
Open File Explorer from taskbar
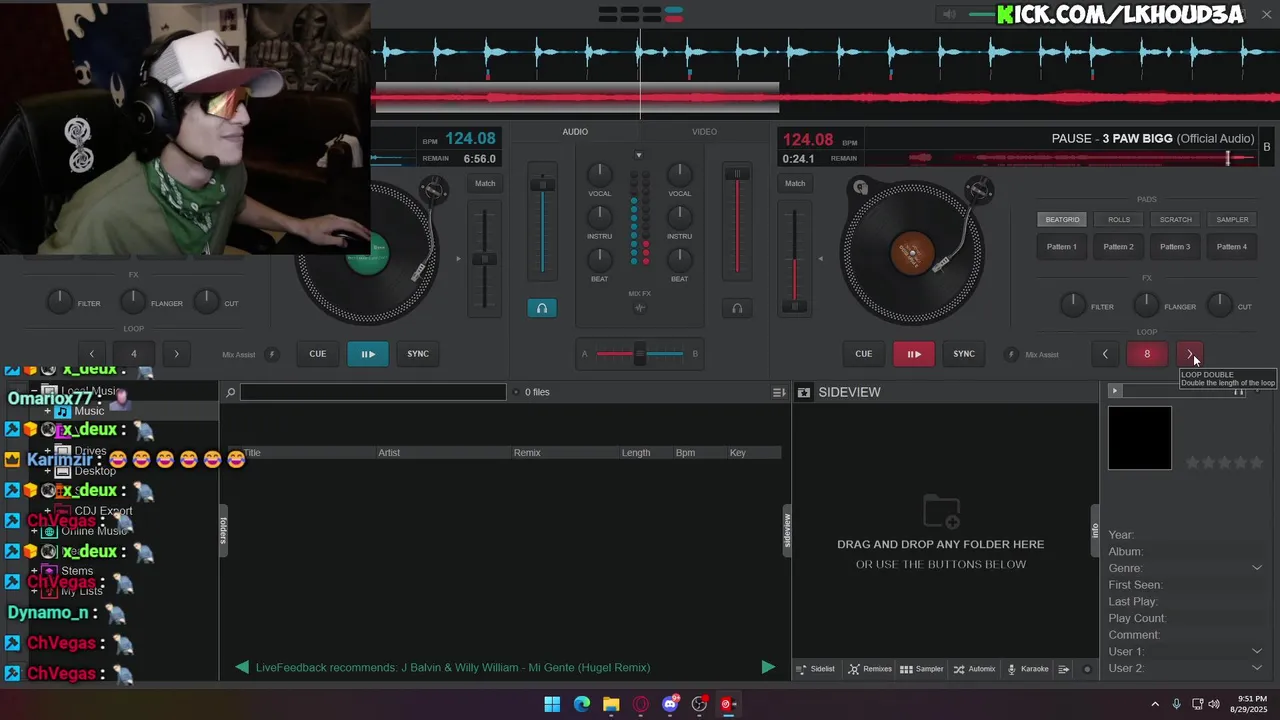coord(611,704)
